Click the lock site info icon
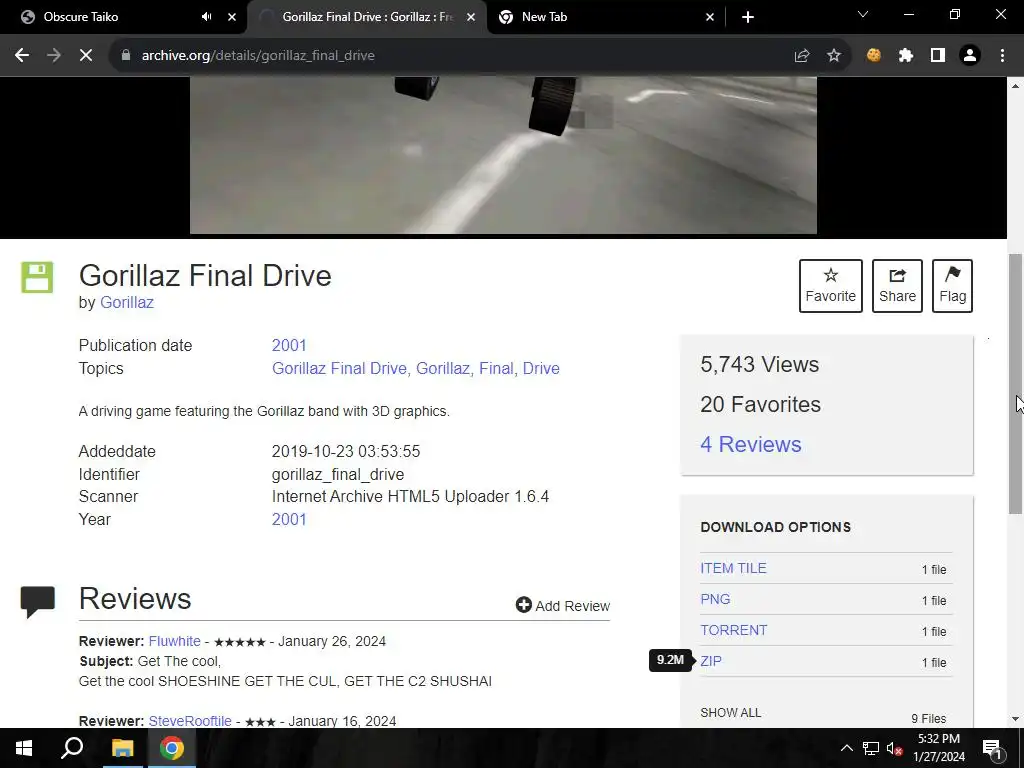The width and height of the screenshot is (1024, 768). 126,56
